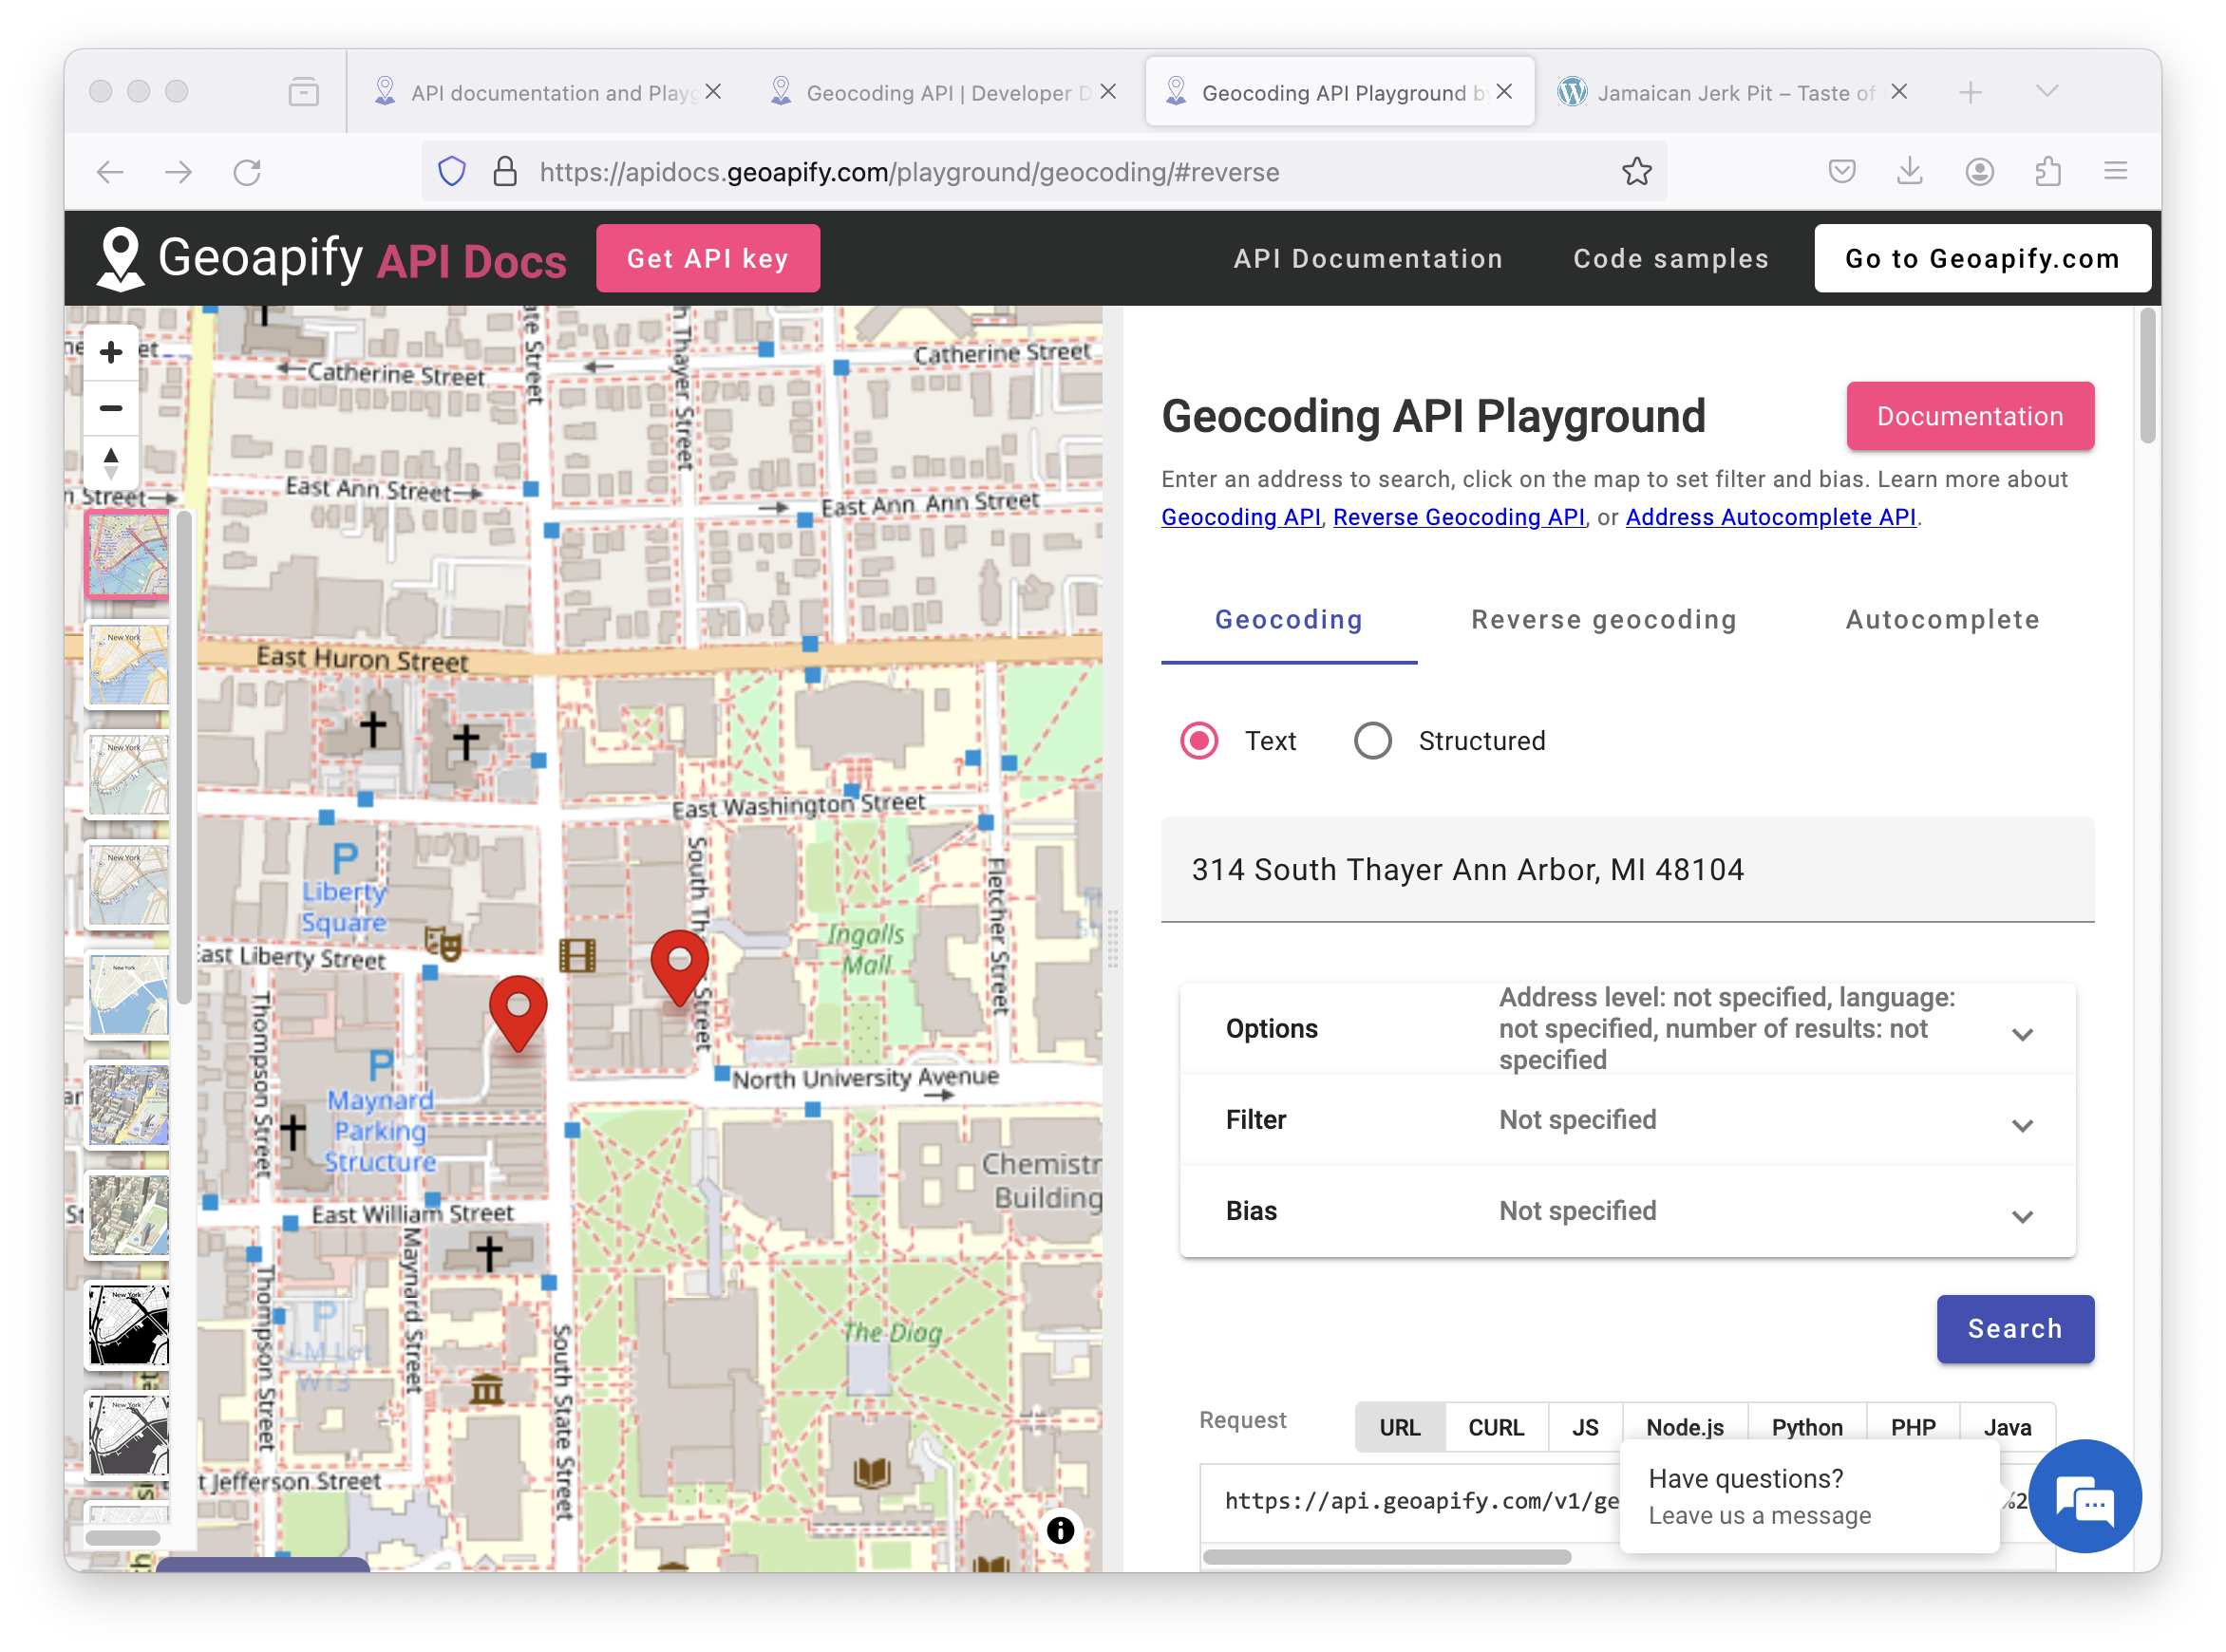Choose the black and white map style

coord(127,1324)
